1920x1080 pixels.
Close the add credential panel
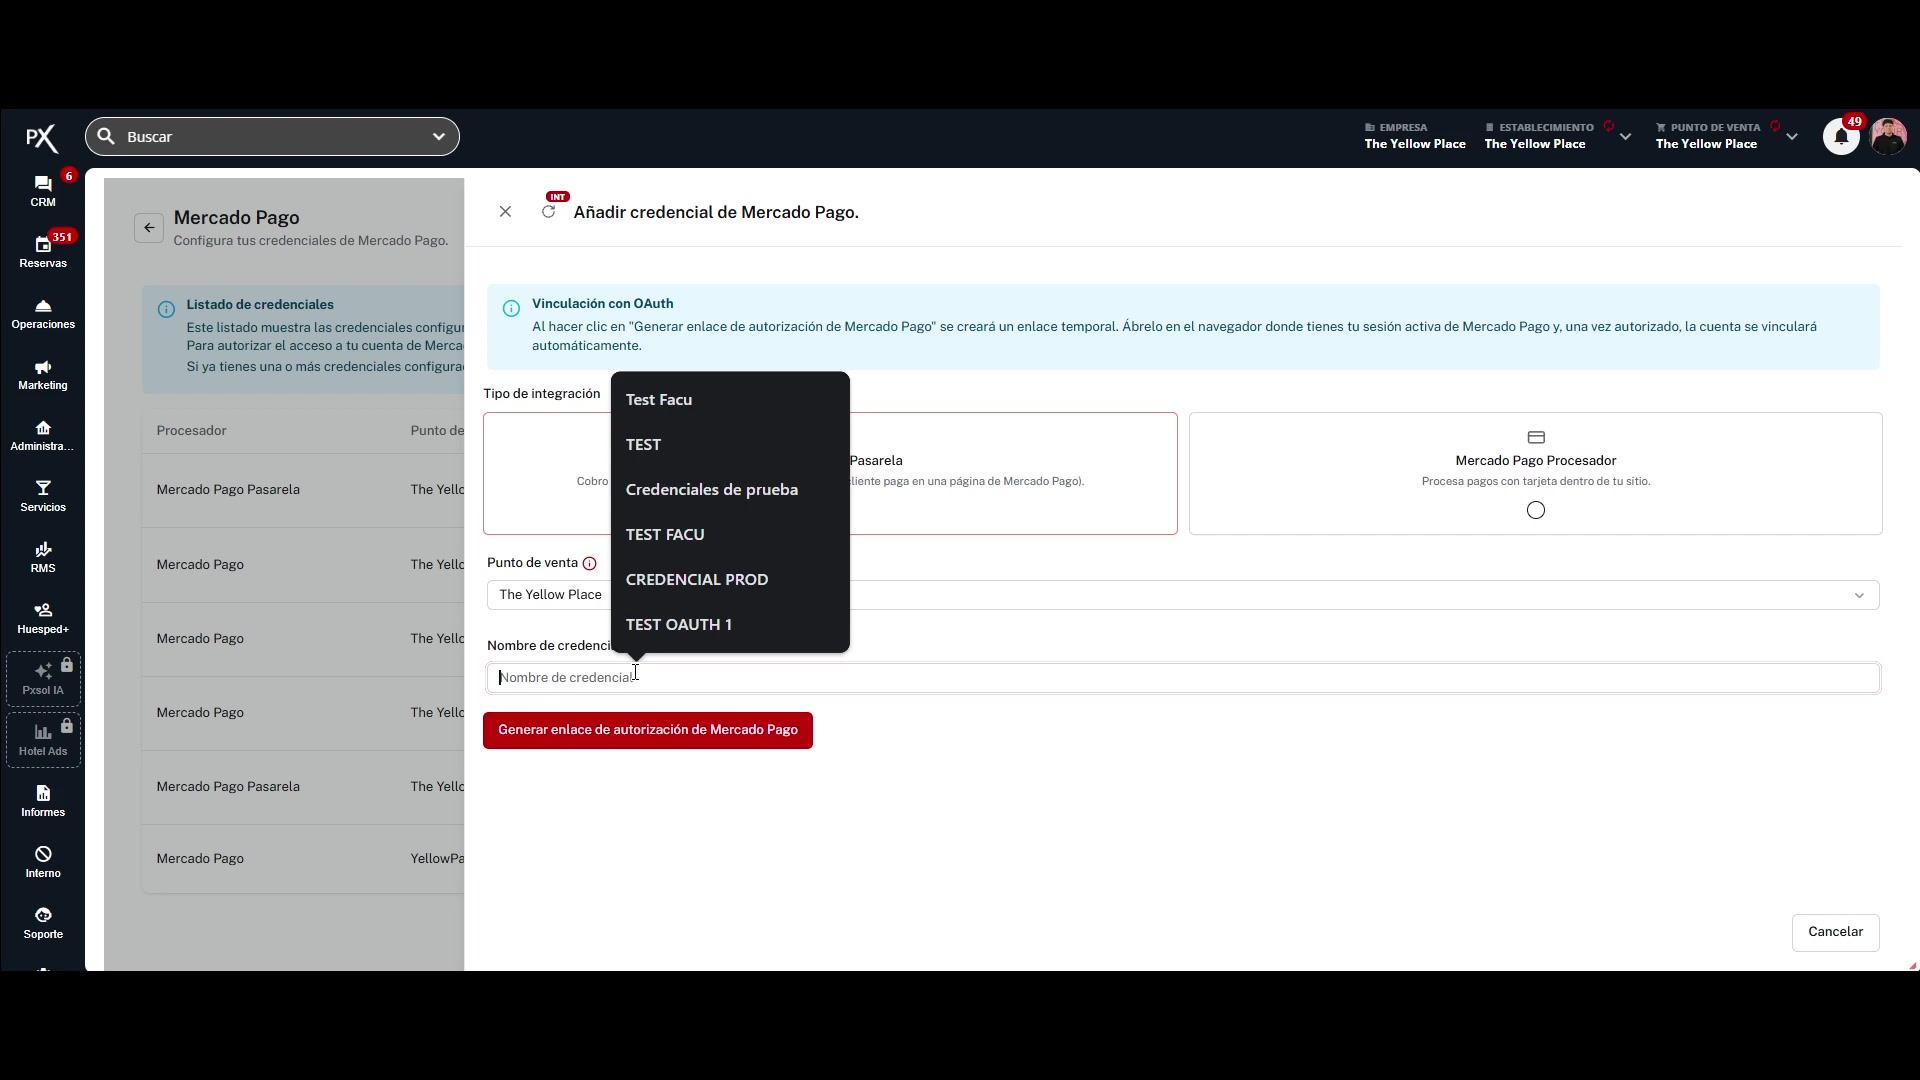(x=505, y=212)
